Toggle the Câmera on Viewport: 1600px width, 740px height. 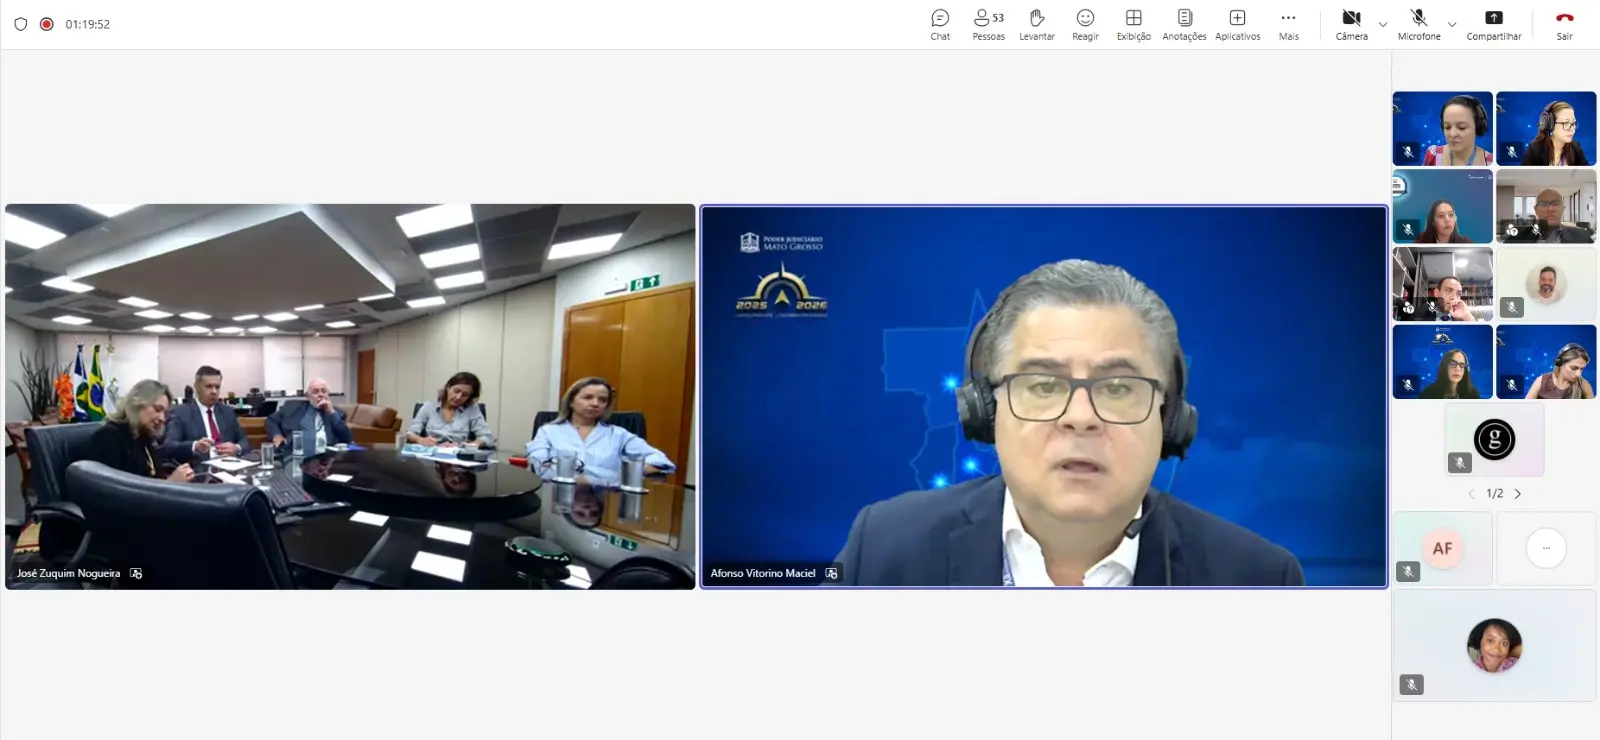1351,24
